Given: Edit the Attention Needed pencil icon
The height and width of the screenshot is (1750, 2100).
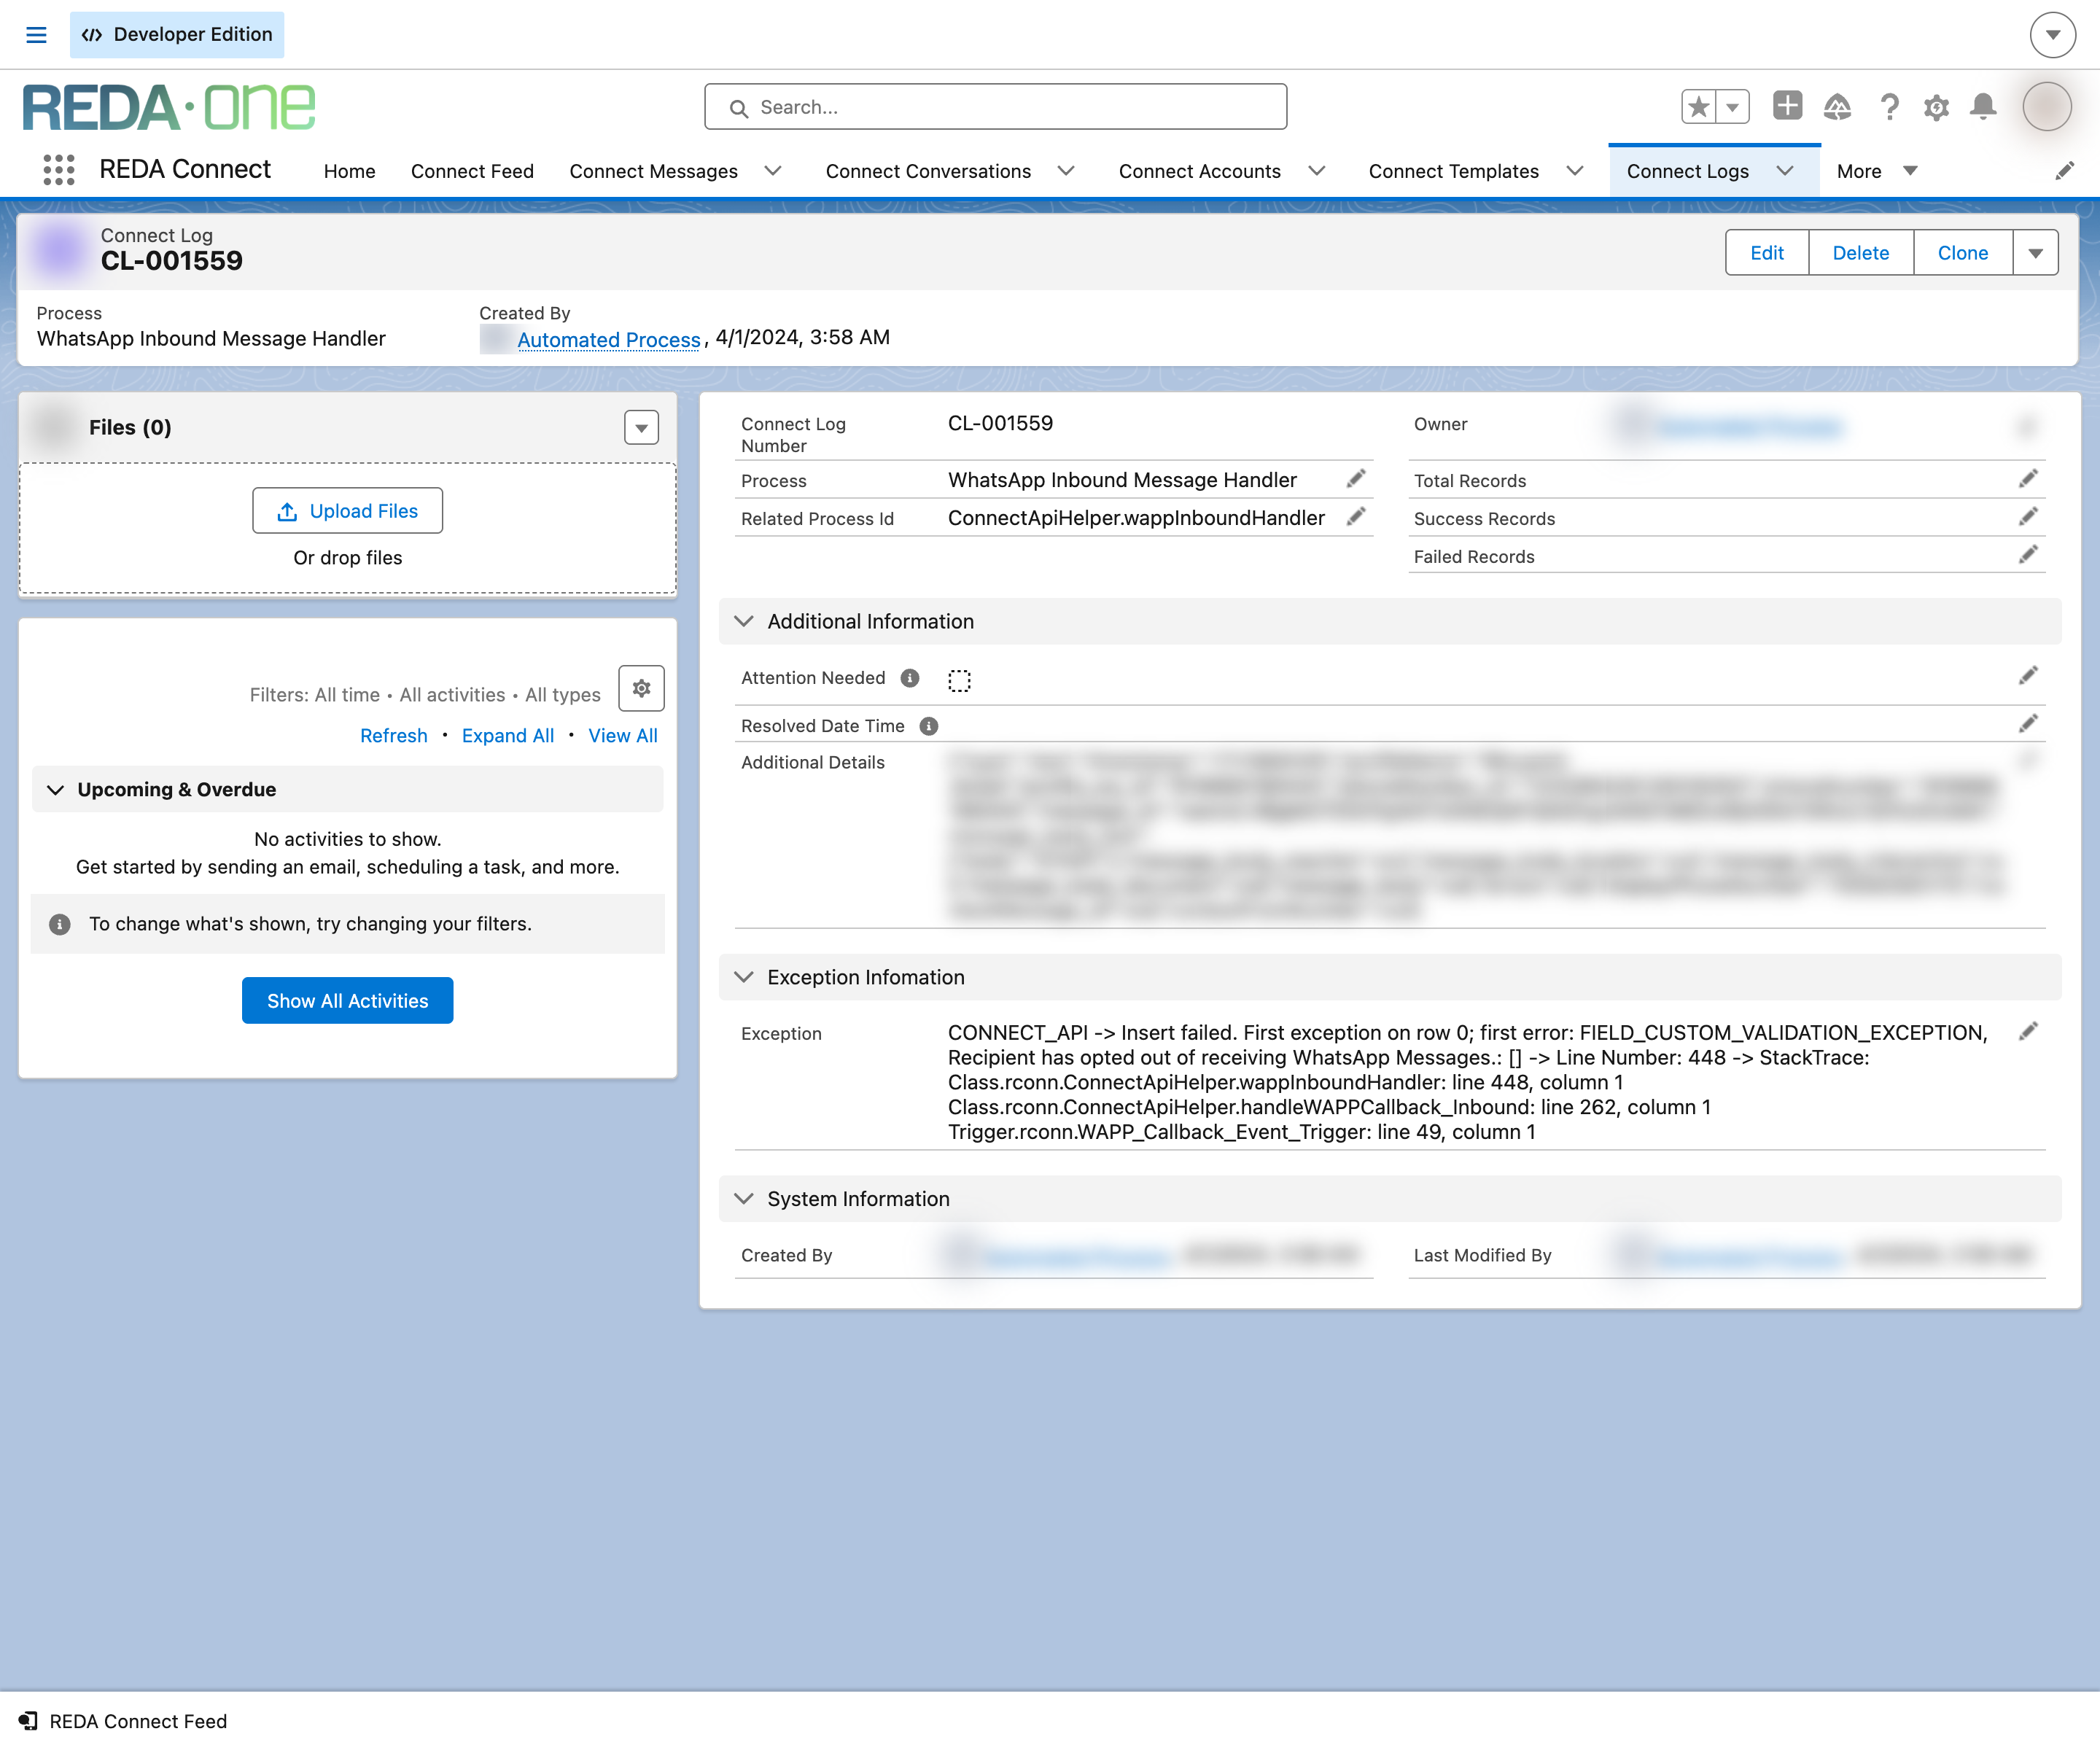Looking at the screenshot, I should [2028, 676].
